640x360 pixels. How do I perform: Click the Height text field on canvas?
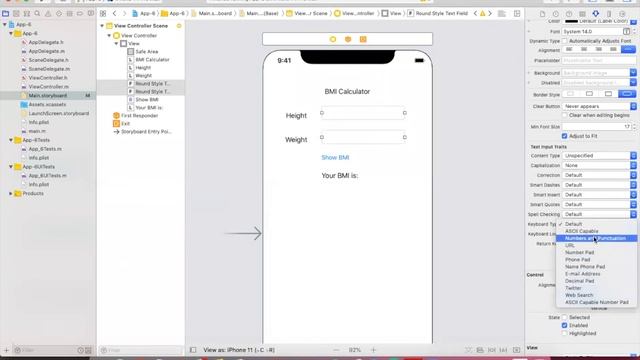click(x=363, y=113)
